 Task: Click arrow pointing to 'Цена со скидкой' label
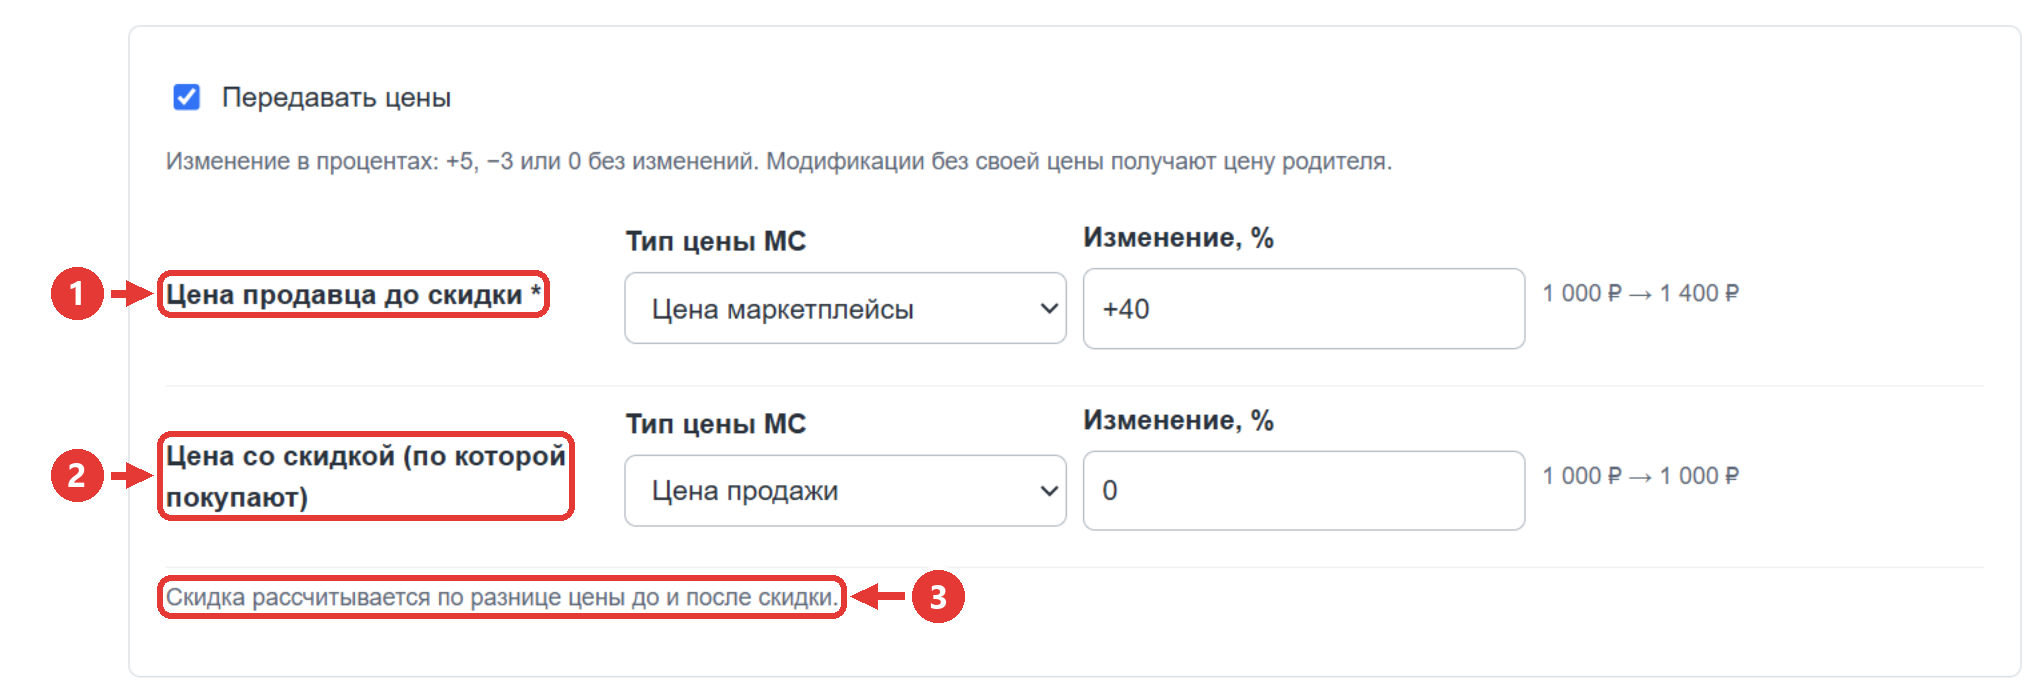click(x=131, y=475)
